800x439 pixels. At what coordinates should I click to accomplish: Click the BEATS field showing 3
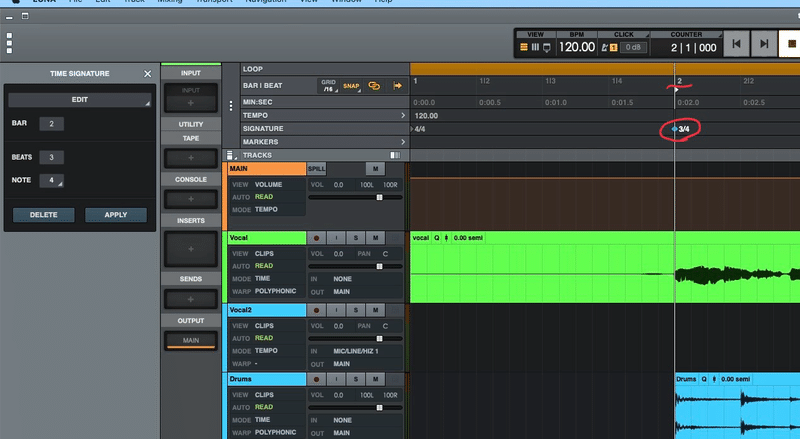point(51,157)
